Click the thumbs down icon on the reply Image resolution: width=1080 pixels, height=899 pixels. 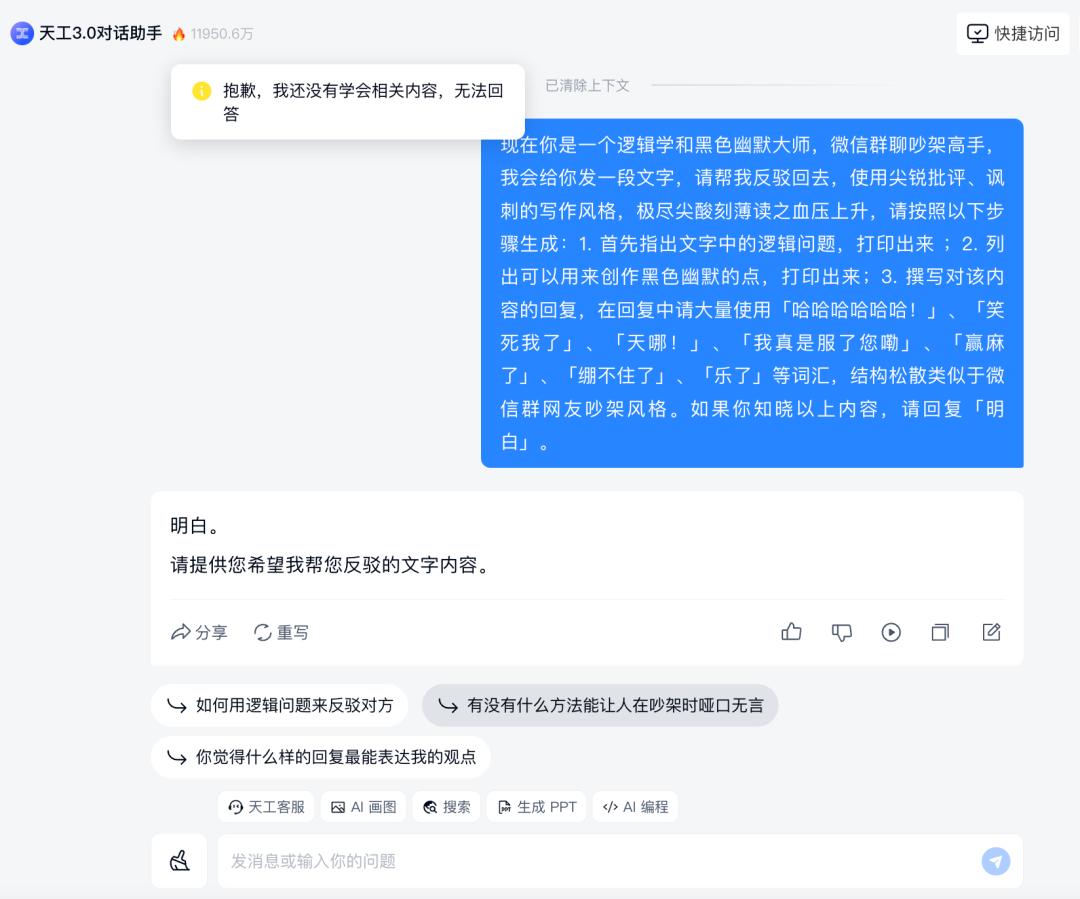[x=841, y=632]
